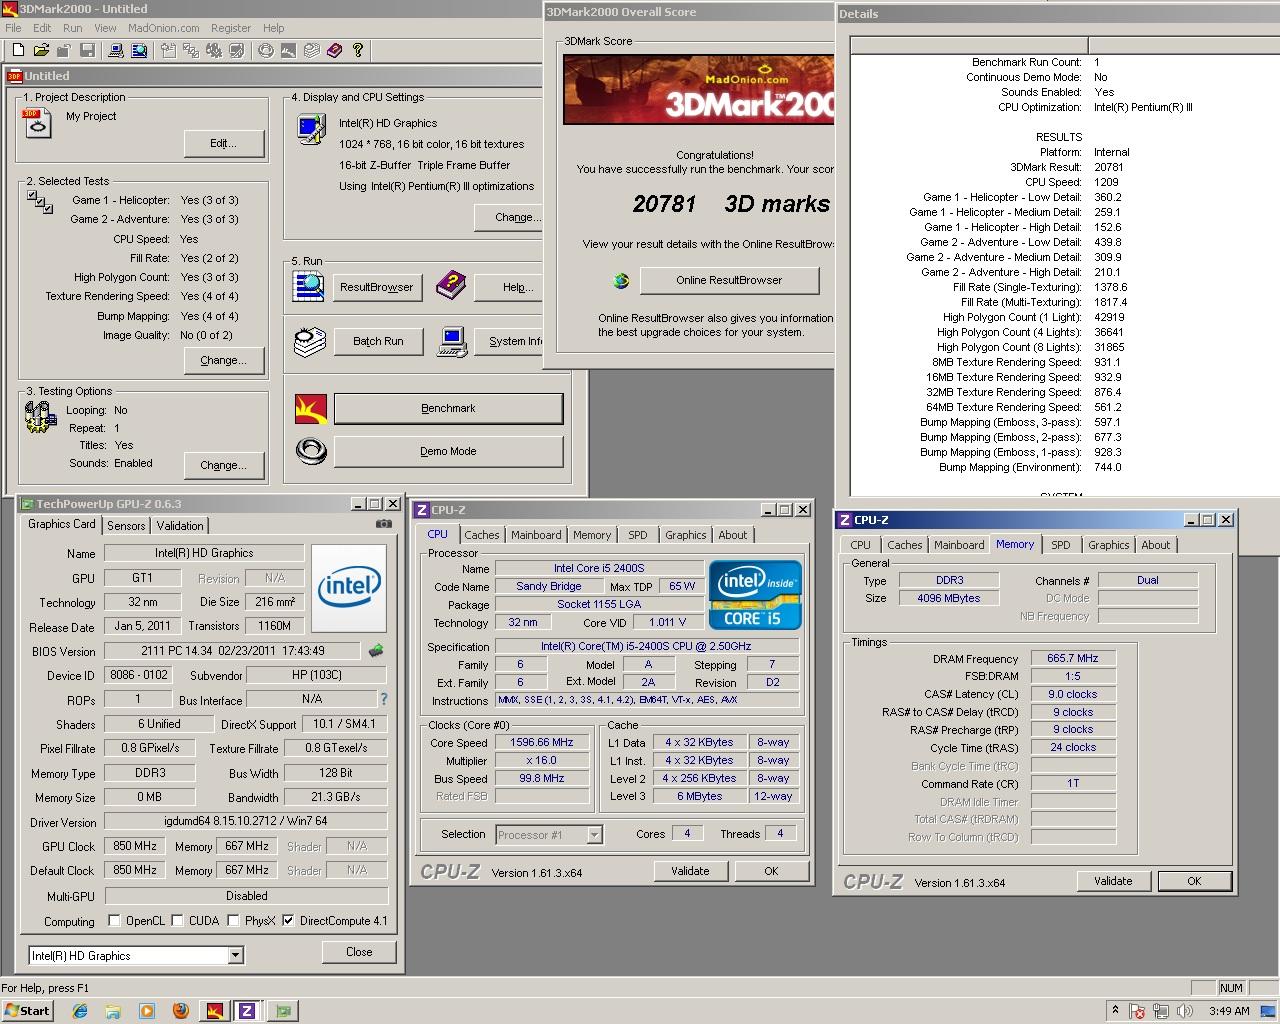Screen dimensions: 1280x1024
Task: Toggle the CUDA checkbox in GPU-Z
Action: pyautogui.click(x=177, y=921)
